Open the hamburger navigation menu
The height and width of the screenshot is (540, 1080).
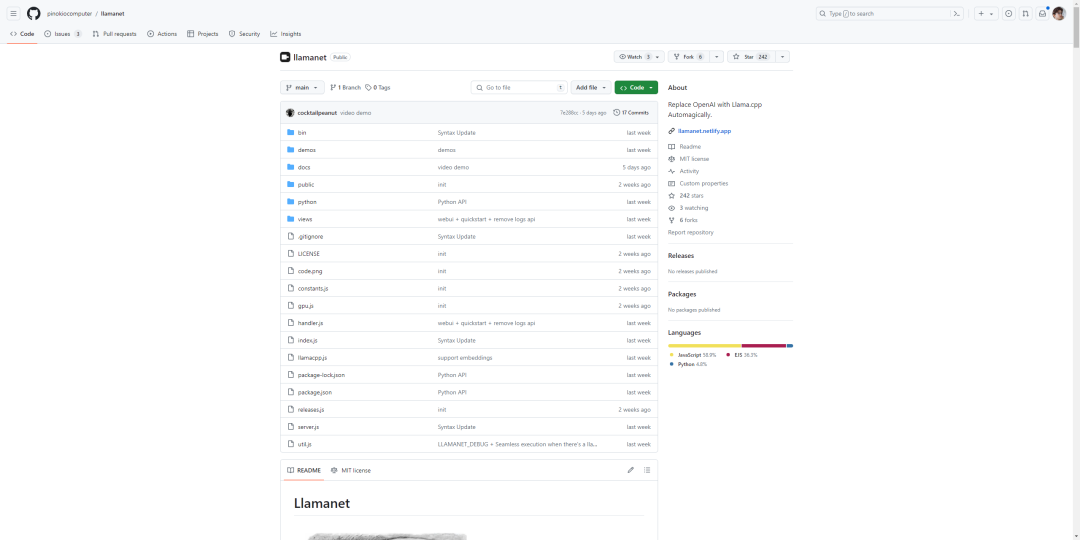point(13,14)
